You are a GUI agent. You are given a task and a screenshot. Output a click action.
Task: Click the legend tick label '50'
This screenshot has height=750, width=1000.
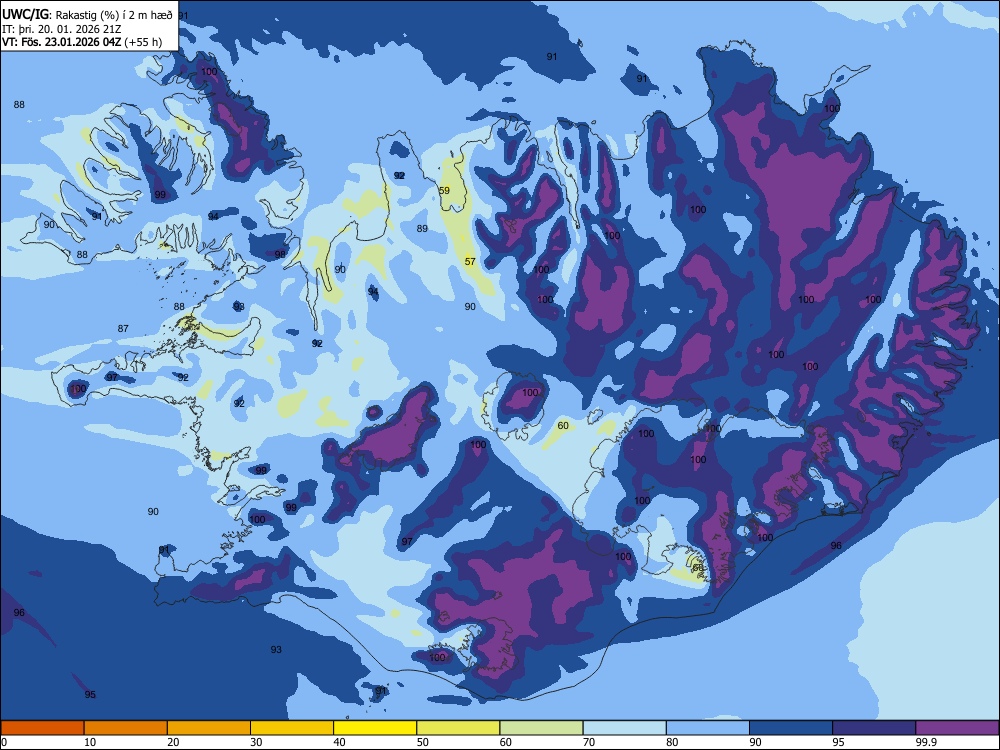pyautogui.click(x=423, y=742)
